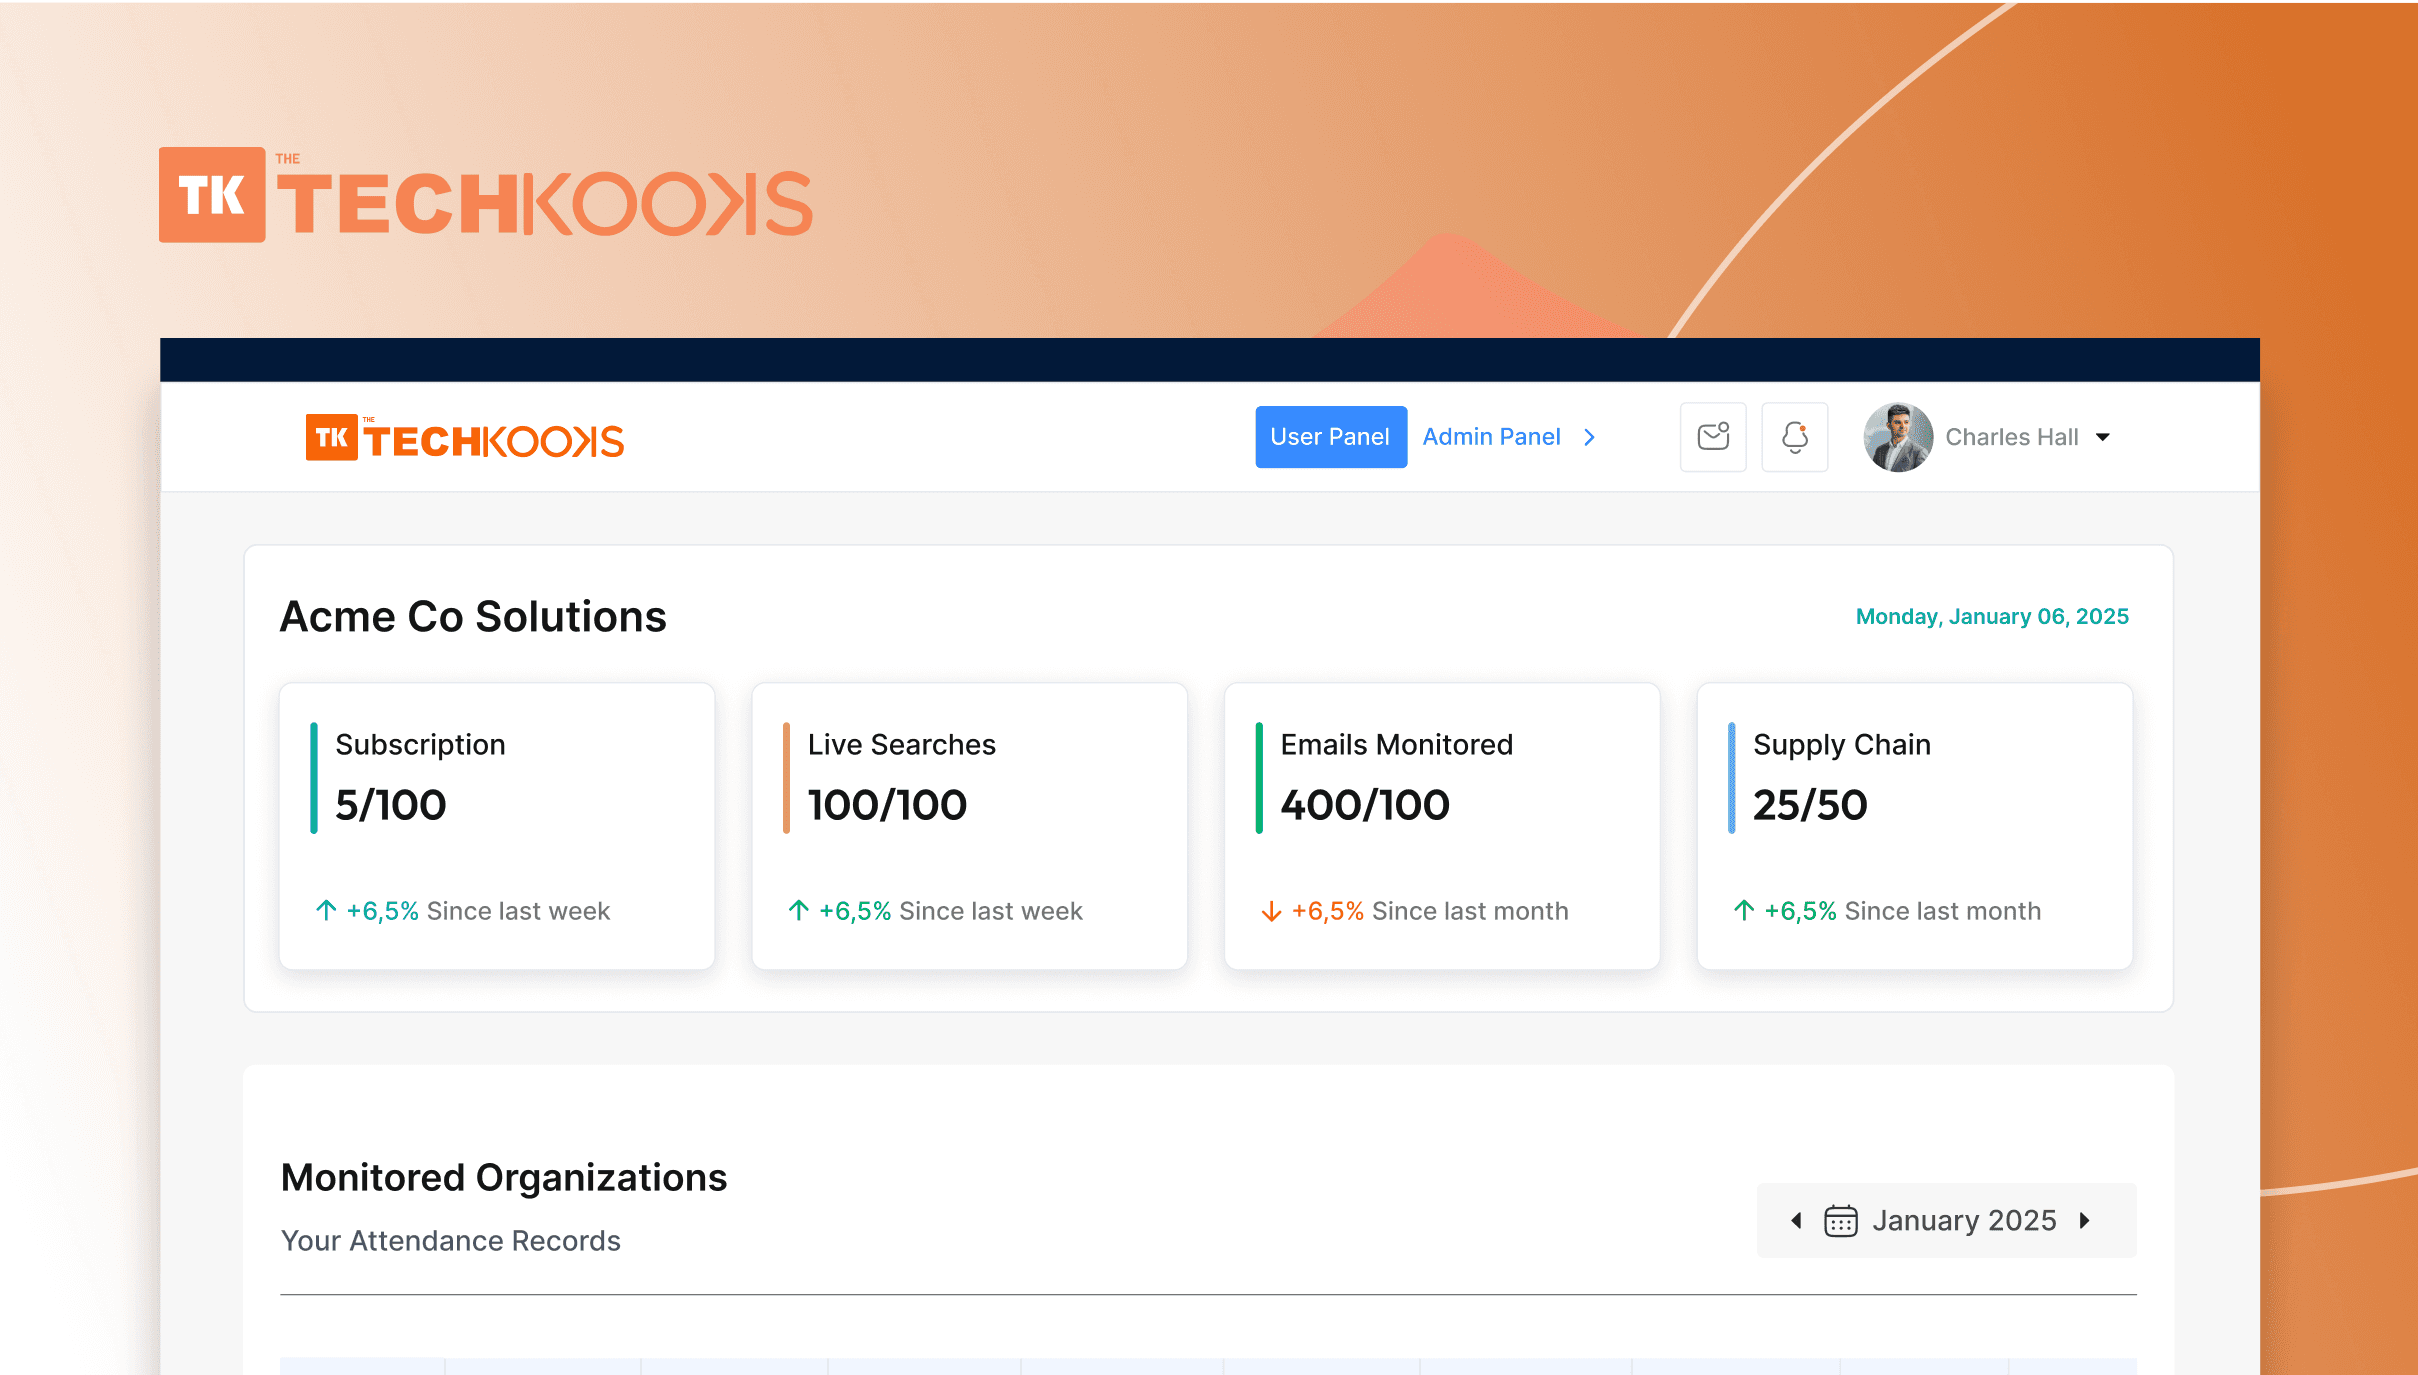Click the Monday, January 06, 2025 date label
The height and width of the screenshot is (1375, 2418).
coord(1990,616)
